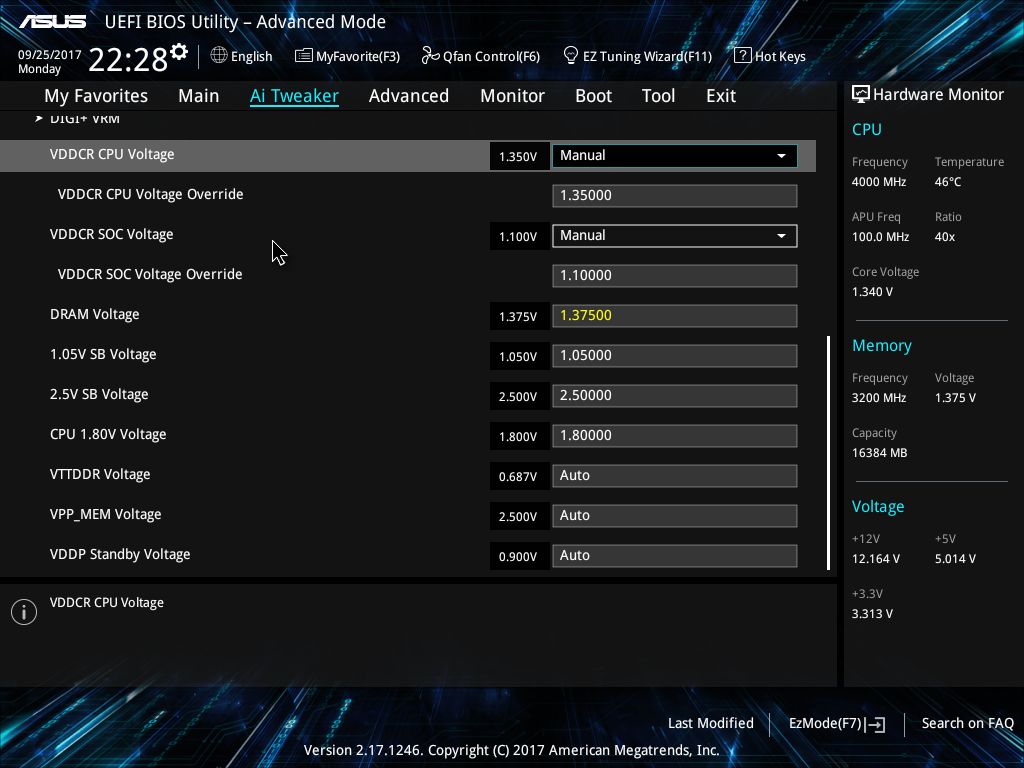Click the 12.164 V reading
The height and width of the screenshot is (768, 1024).
tap(876, 559)
